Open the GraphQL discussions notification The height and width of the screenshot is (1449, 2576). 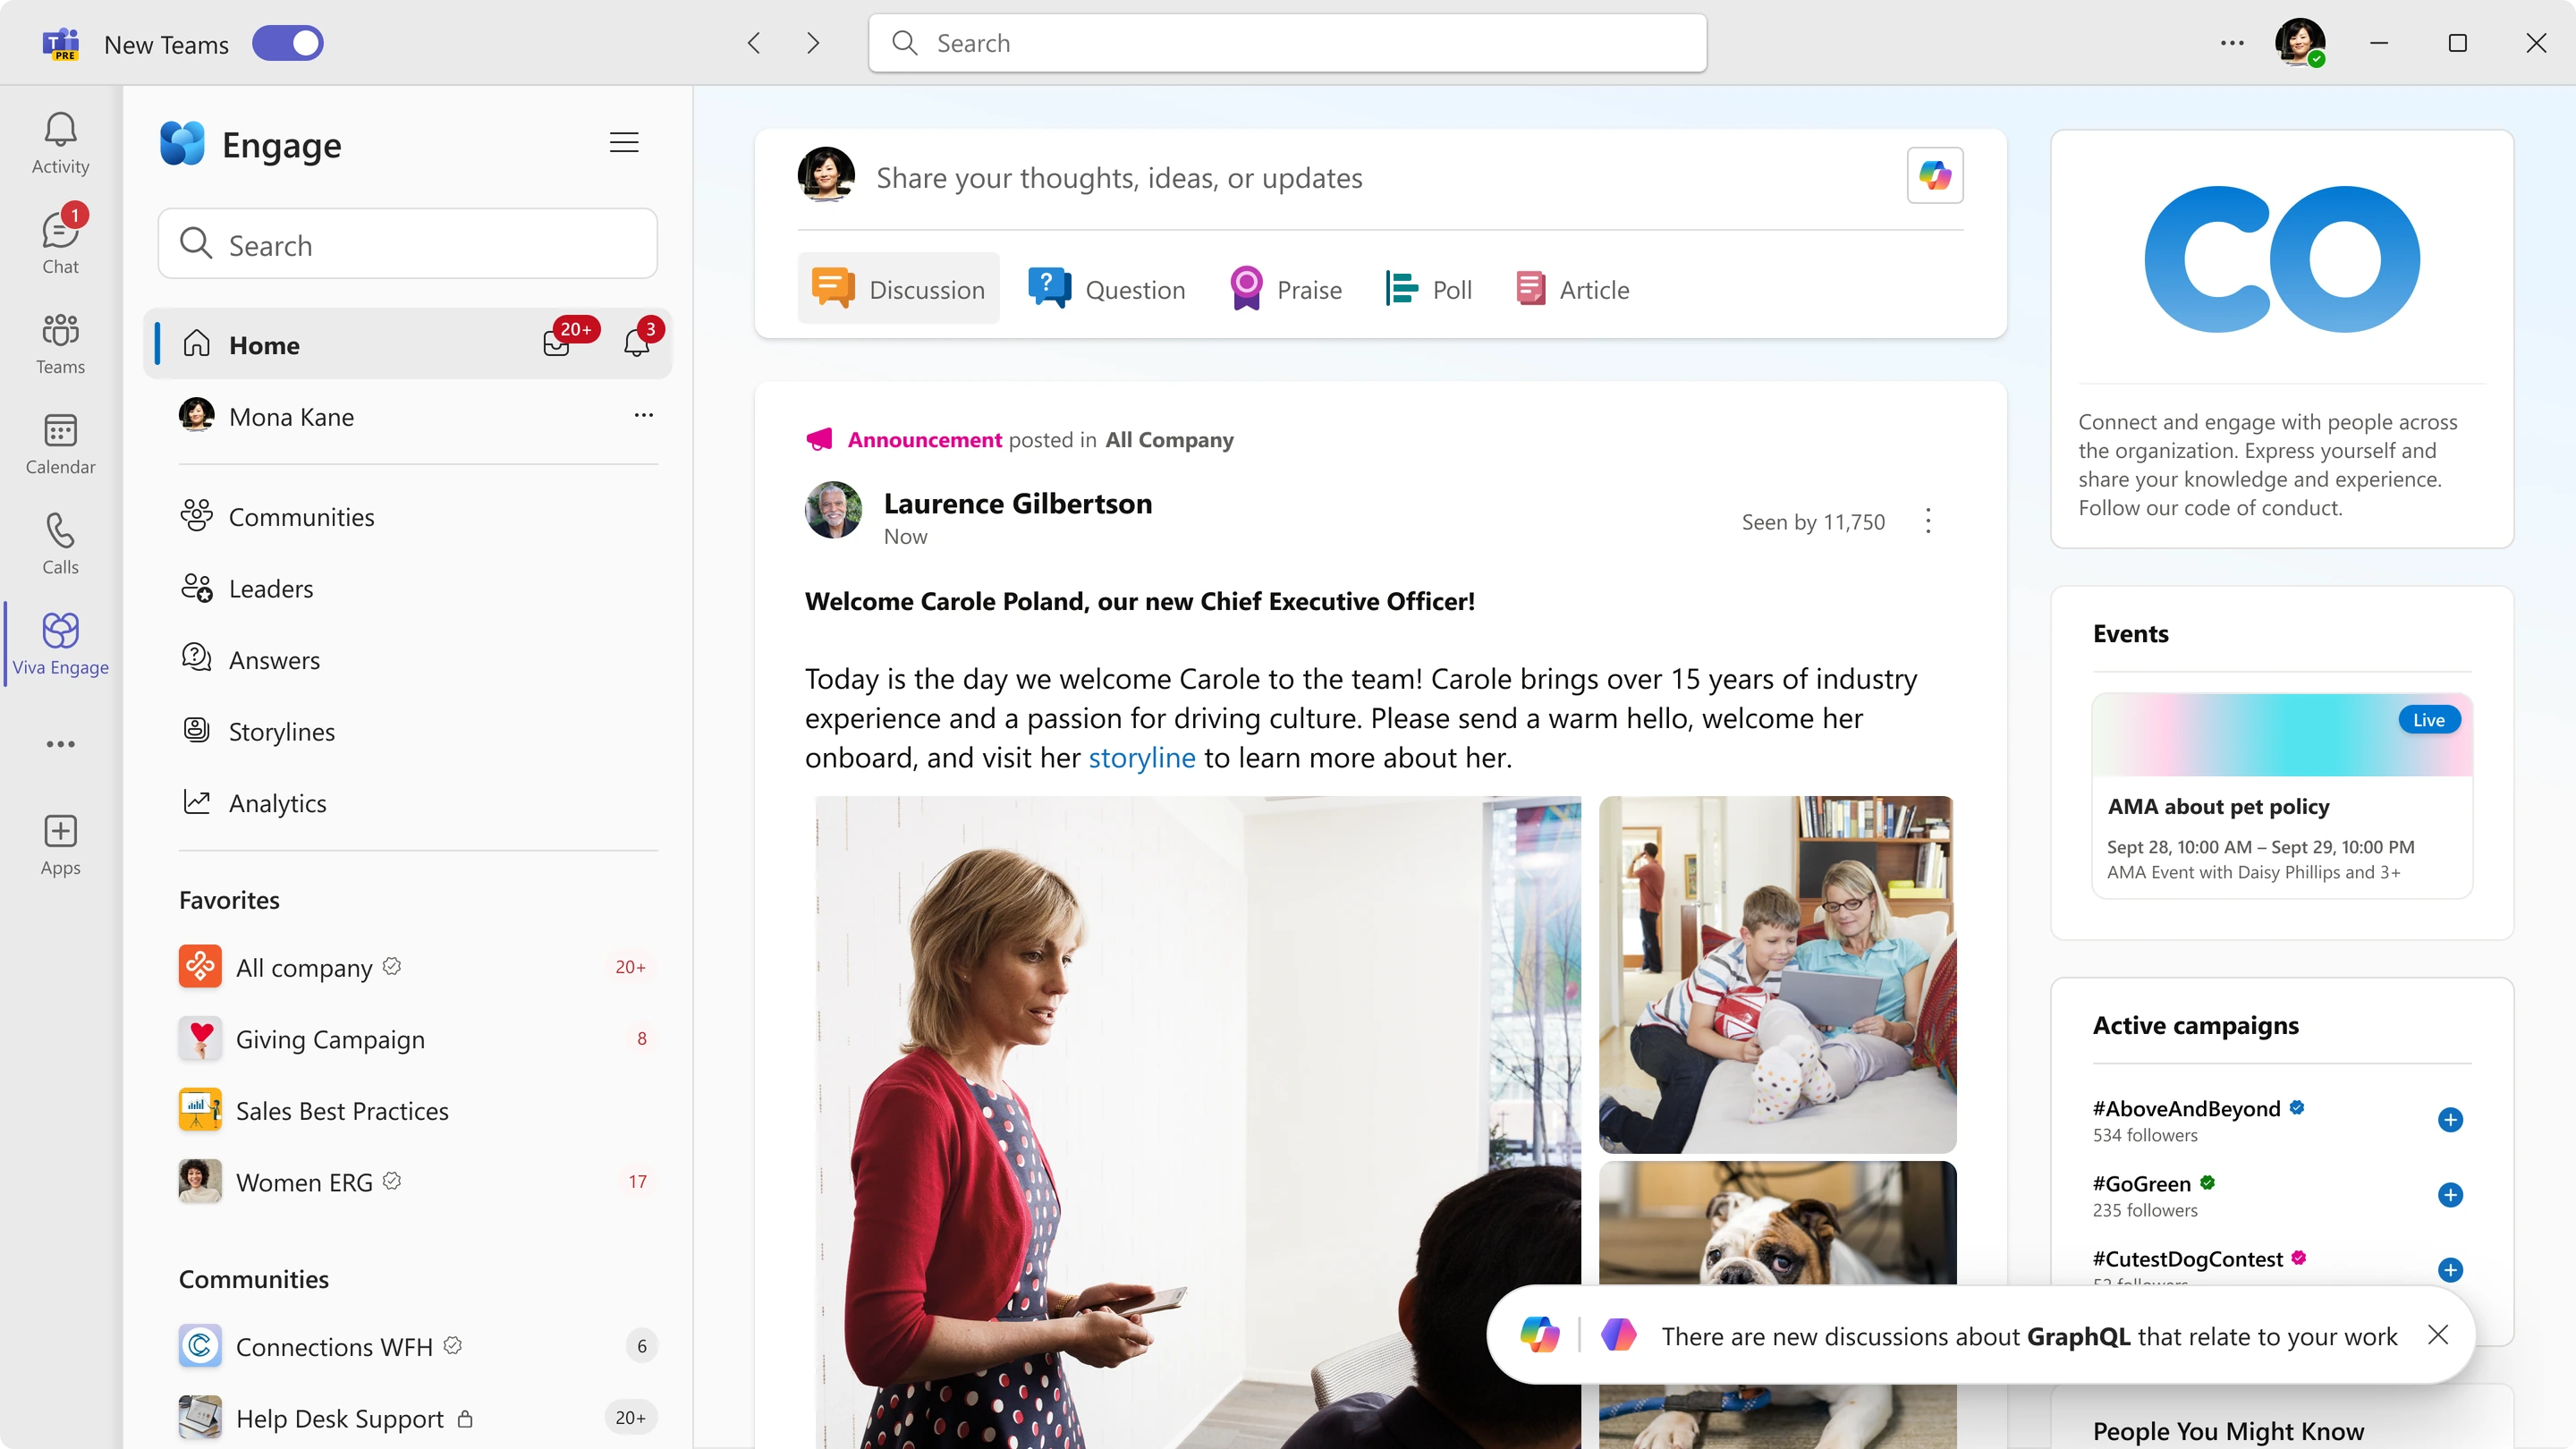point(2029,1336)
